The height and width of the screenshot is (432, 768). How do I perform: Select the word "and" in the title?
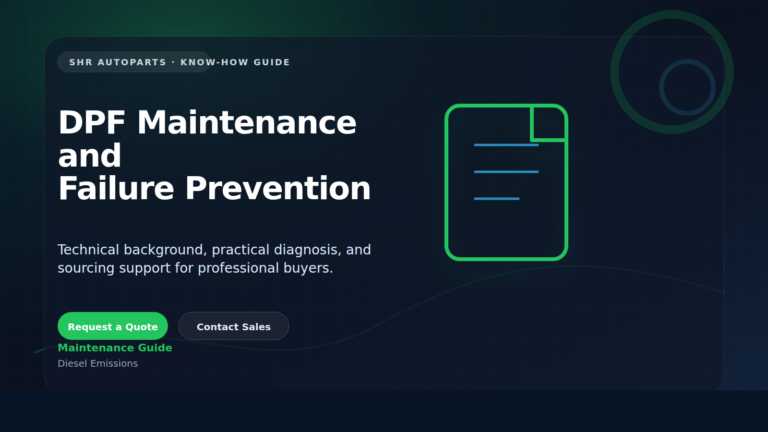point(90,156)
